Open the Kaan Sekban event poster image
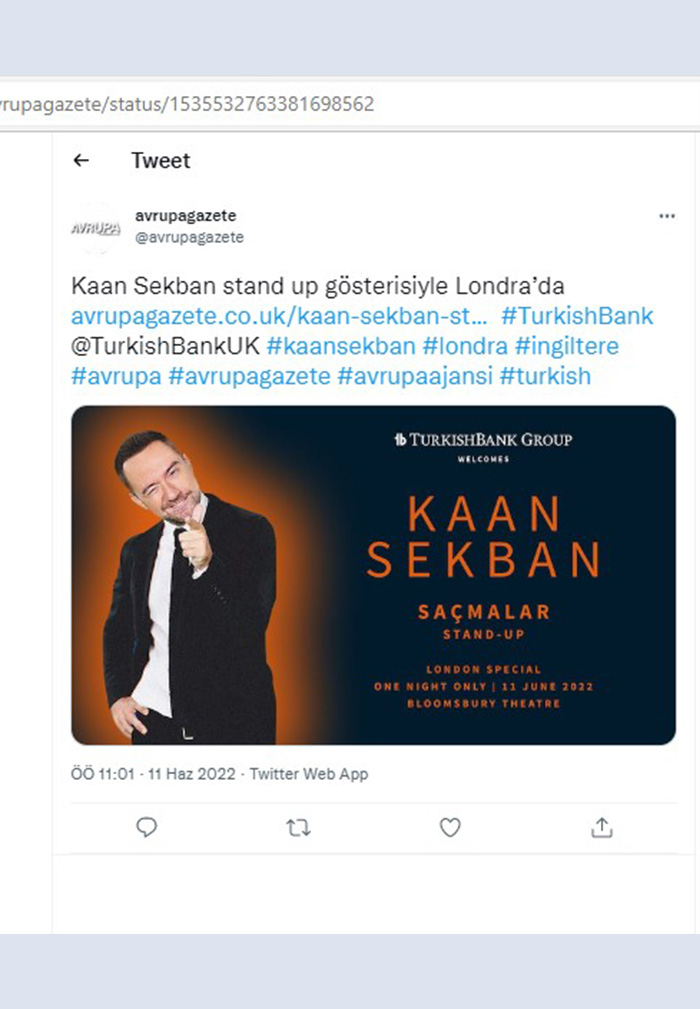This screenshot has width=700, height=1009. [373, 575]
